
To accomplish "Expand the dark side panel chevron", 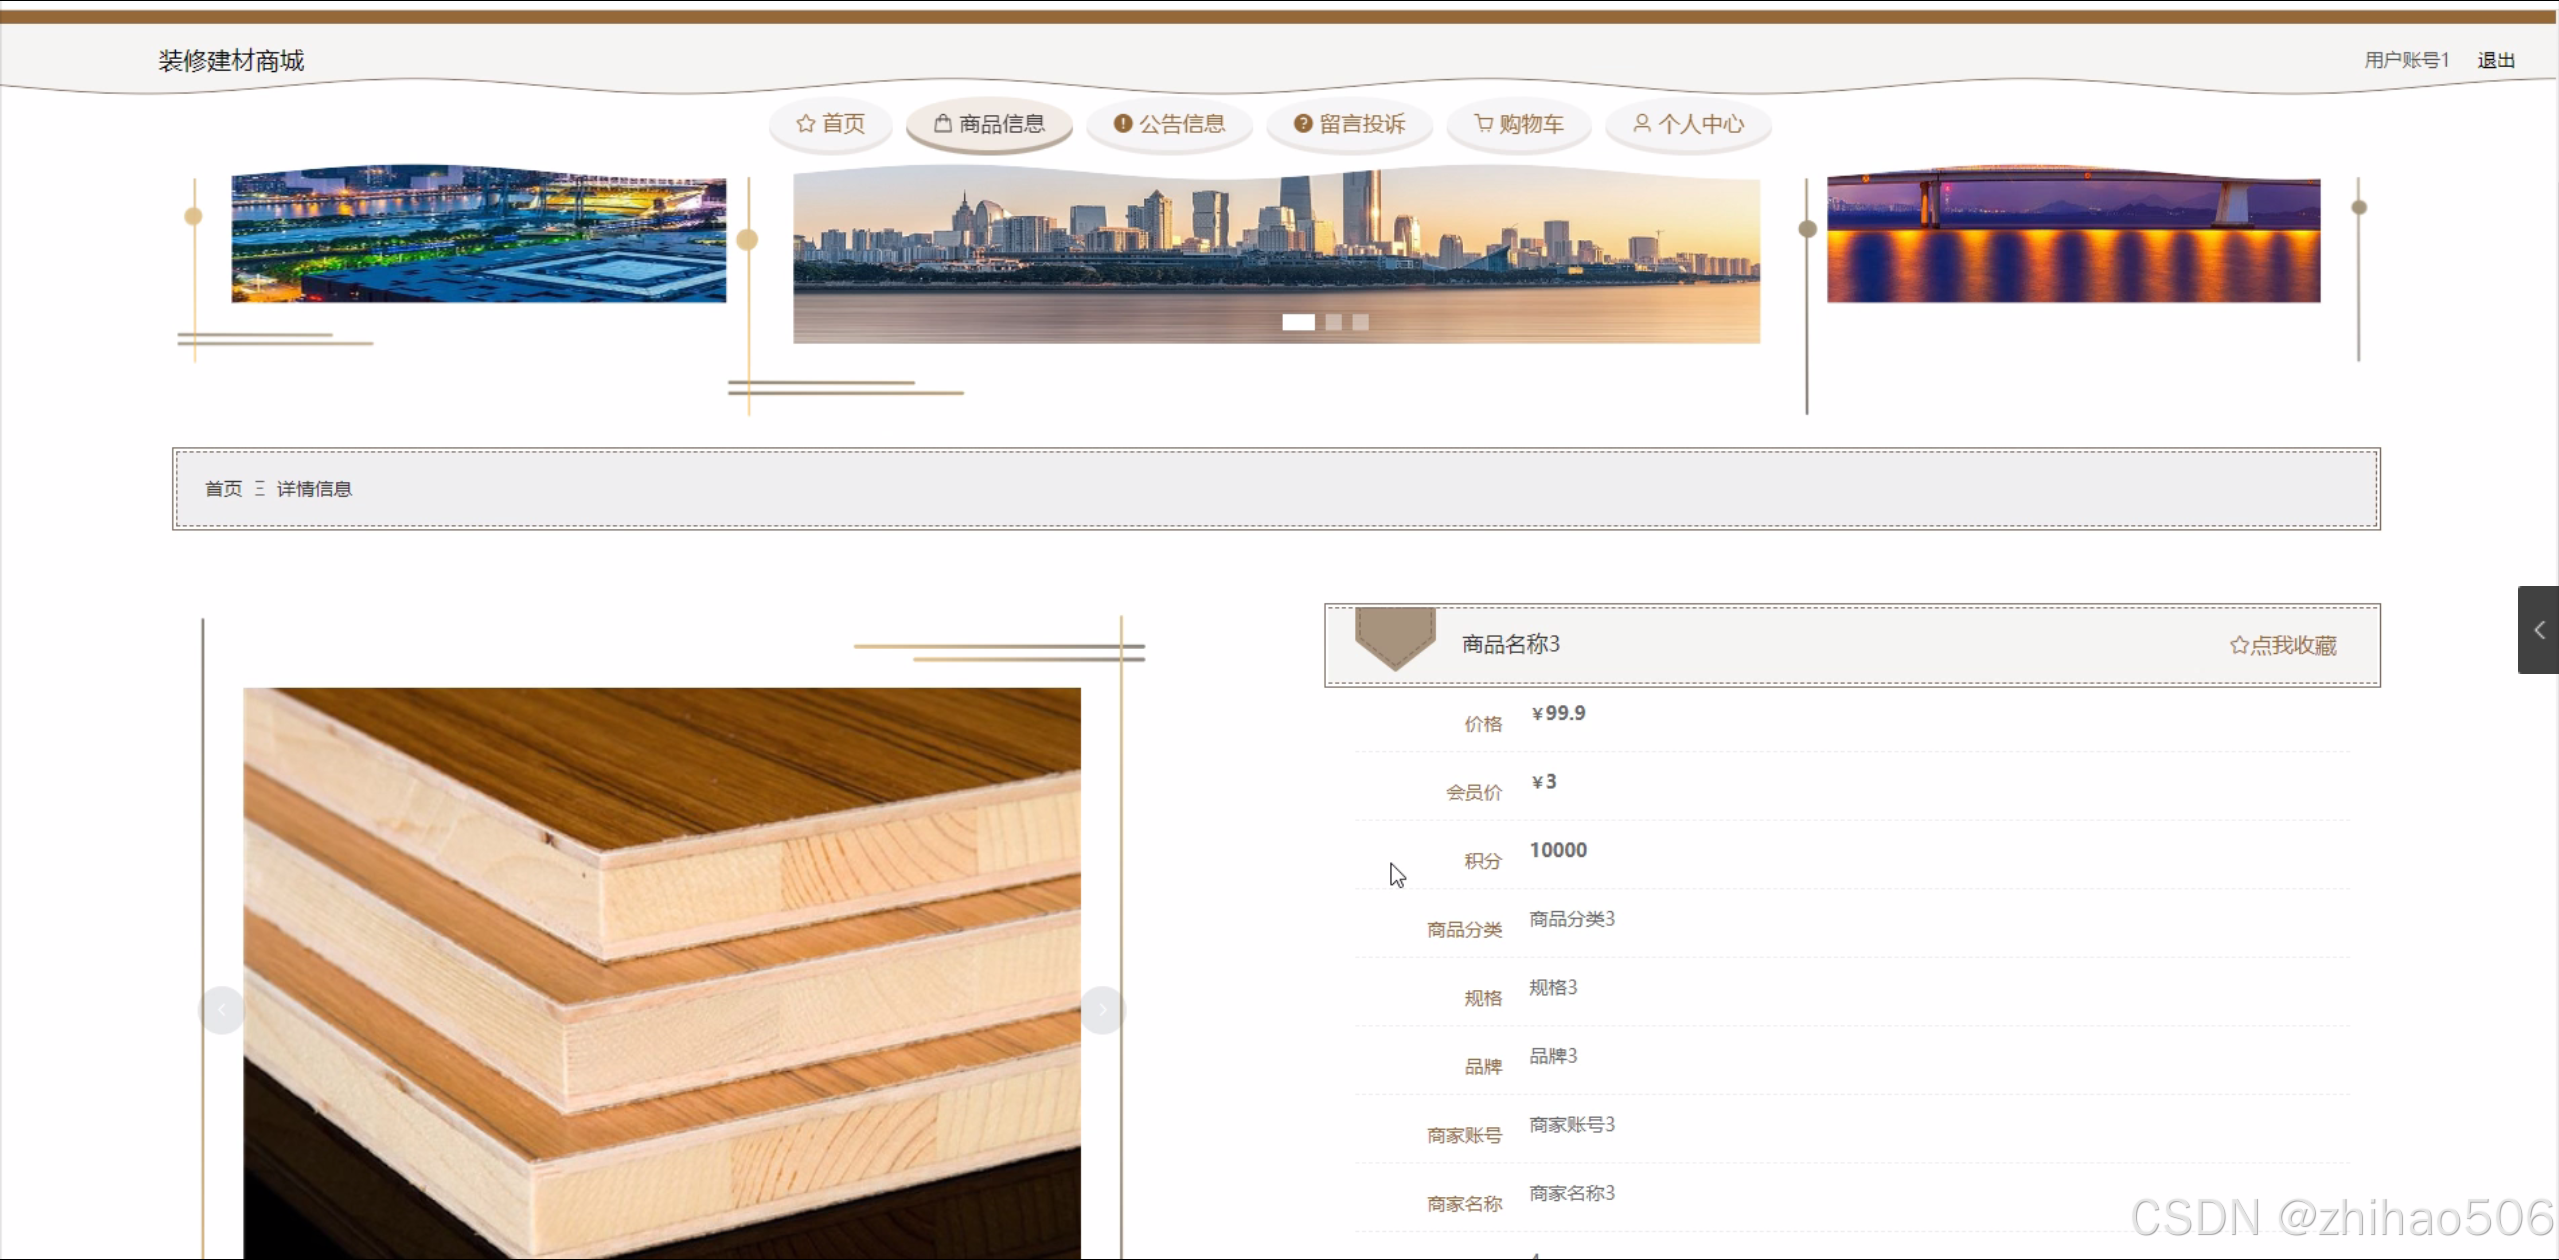I will 2538,630.
